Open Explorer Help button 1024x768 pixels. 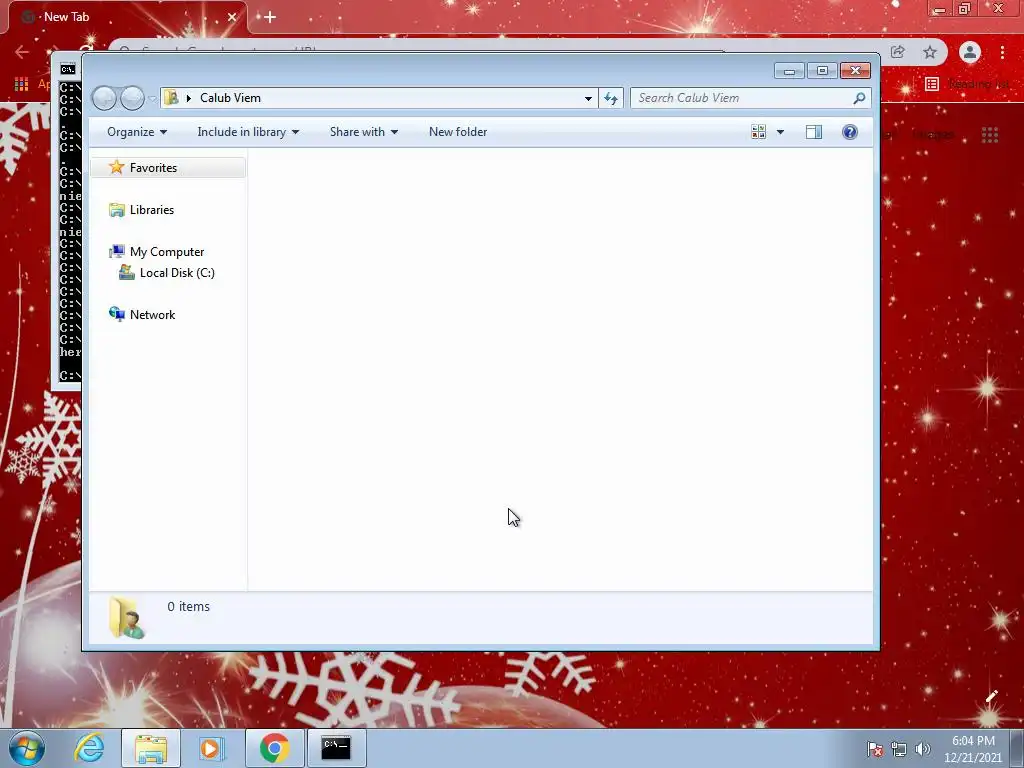click(850, 132)
